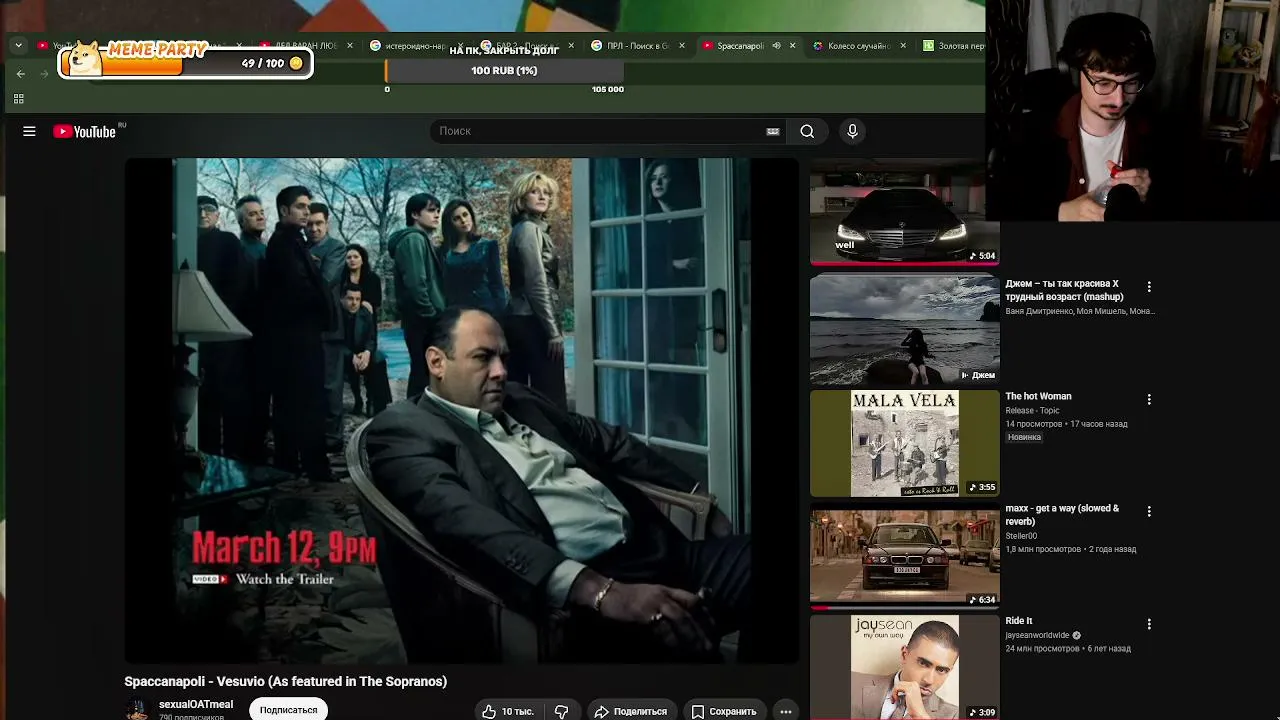Open the Джем mix beach thumbnail

click(904, 330)
